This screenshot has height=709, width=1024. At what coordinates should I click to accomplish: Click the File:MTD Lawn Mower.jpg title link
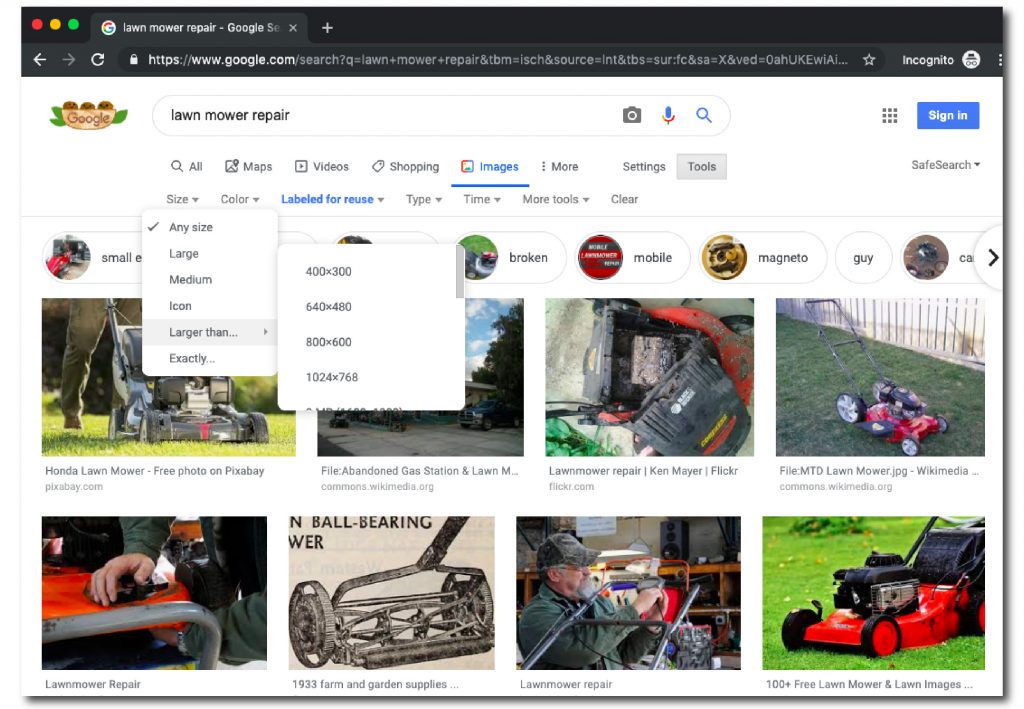pos(878,471)
